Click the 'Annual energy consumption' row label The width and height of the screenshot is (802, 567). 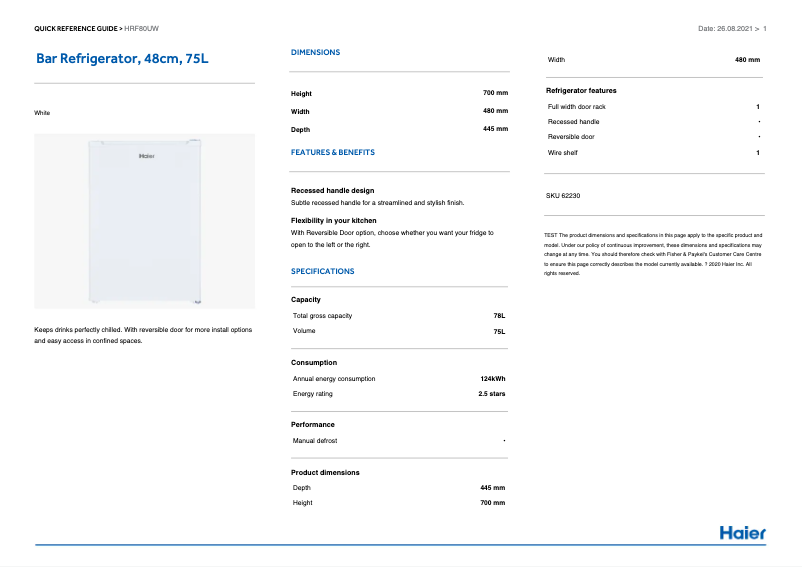[334, 379]
